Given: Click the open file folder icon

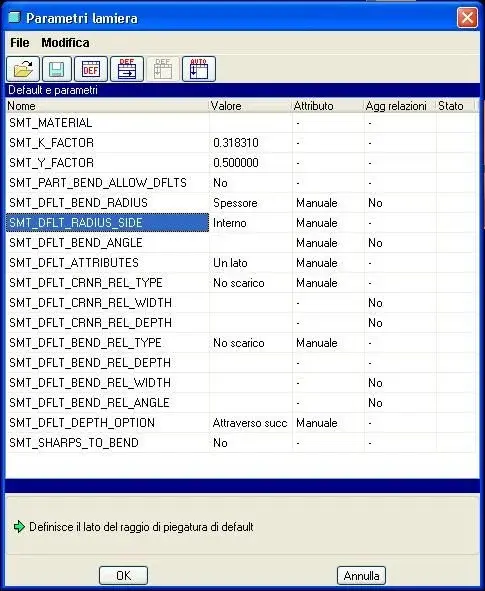Looking at the screenshot, I should [x=23, y=69].
